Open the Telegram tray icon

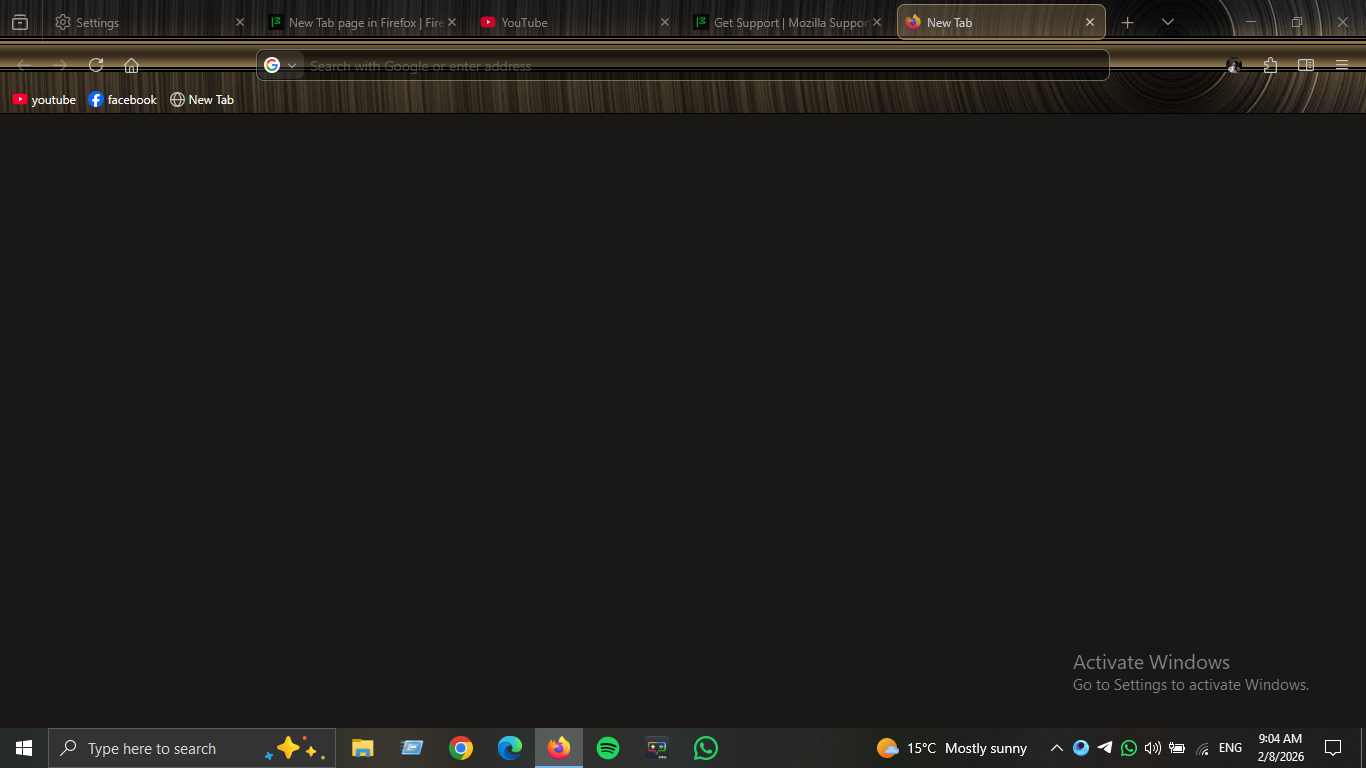(x=1105, y=748)
